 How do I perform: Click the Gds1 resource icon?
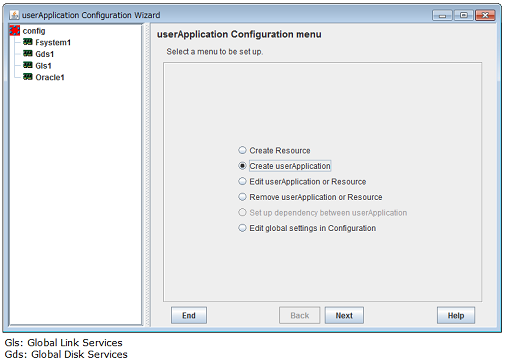pos(28,54)
